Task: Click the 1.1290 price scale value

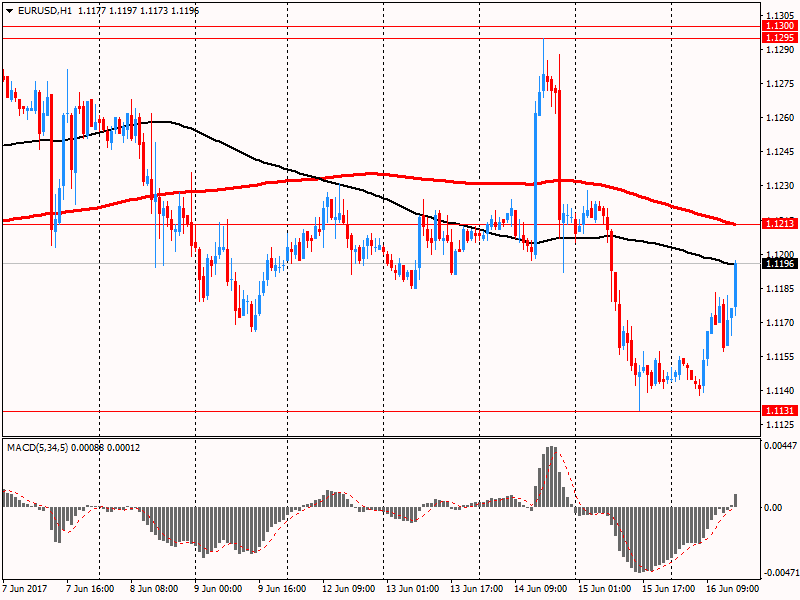Action: coord(780,49)
